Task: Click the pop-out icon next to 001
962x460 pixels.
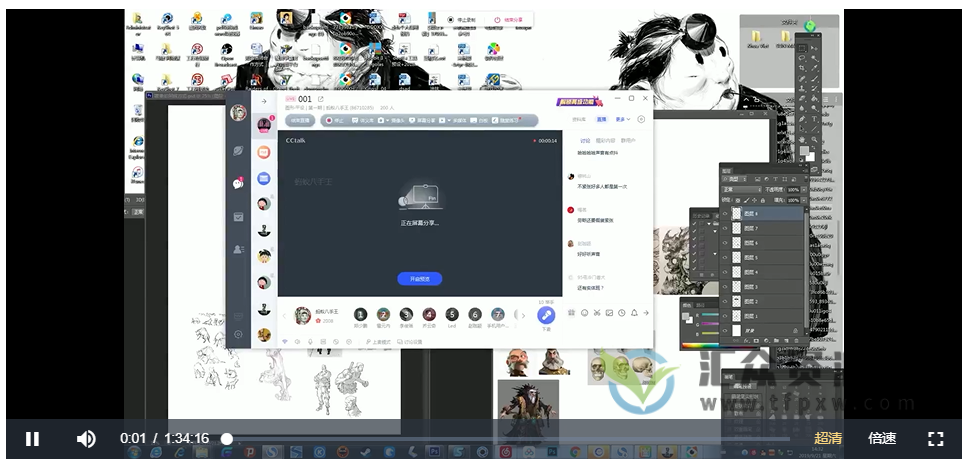Action: 320,99
